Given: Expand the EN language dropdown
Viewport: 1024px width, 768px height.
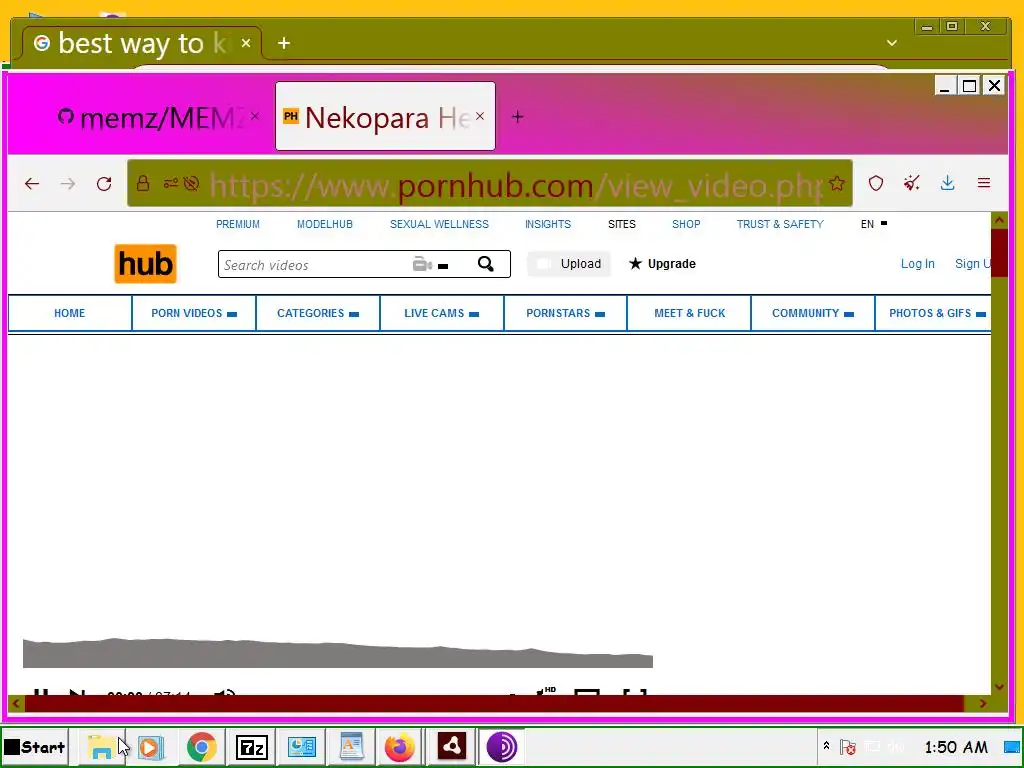Looking at the screenshot, I should (x=874, y=224).
